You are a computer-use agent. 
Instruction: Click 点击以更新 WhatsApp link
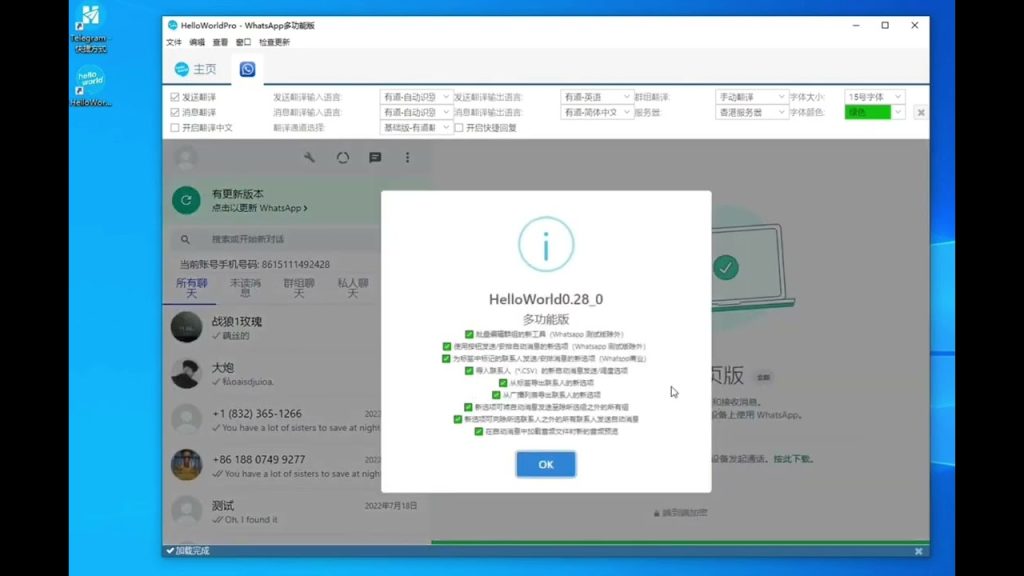pyautogui.click(x=259, y=208)
